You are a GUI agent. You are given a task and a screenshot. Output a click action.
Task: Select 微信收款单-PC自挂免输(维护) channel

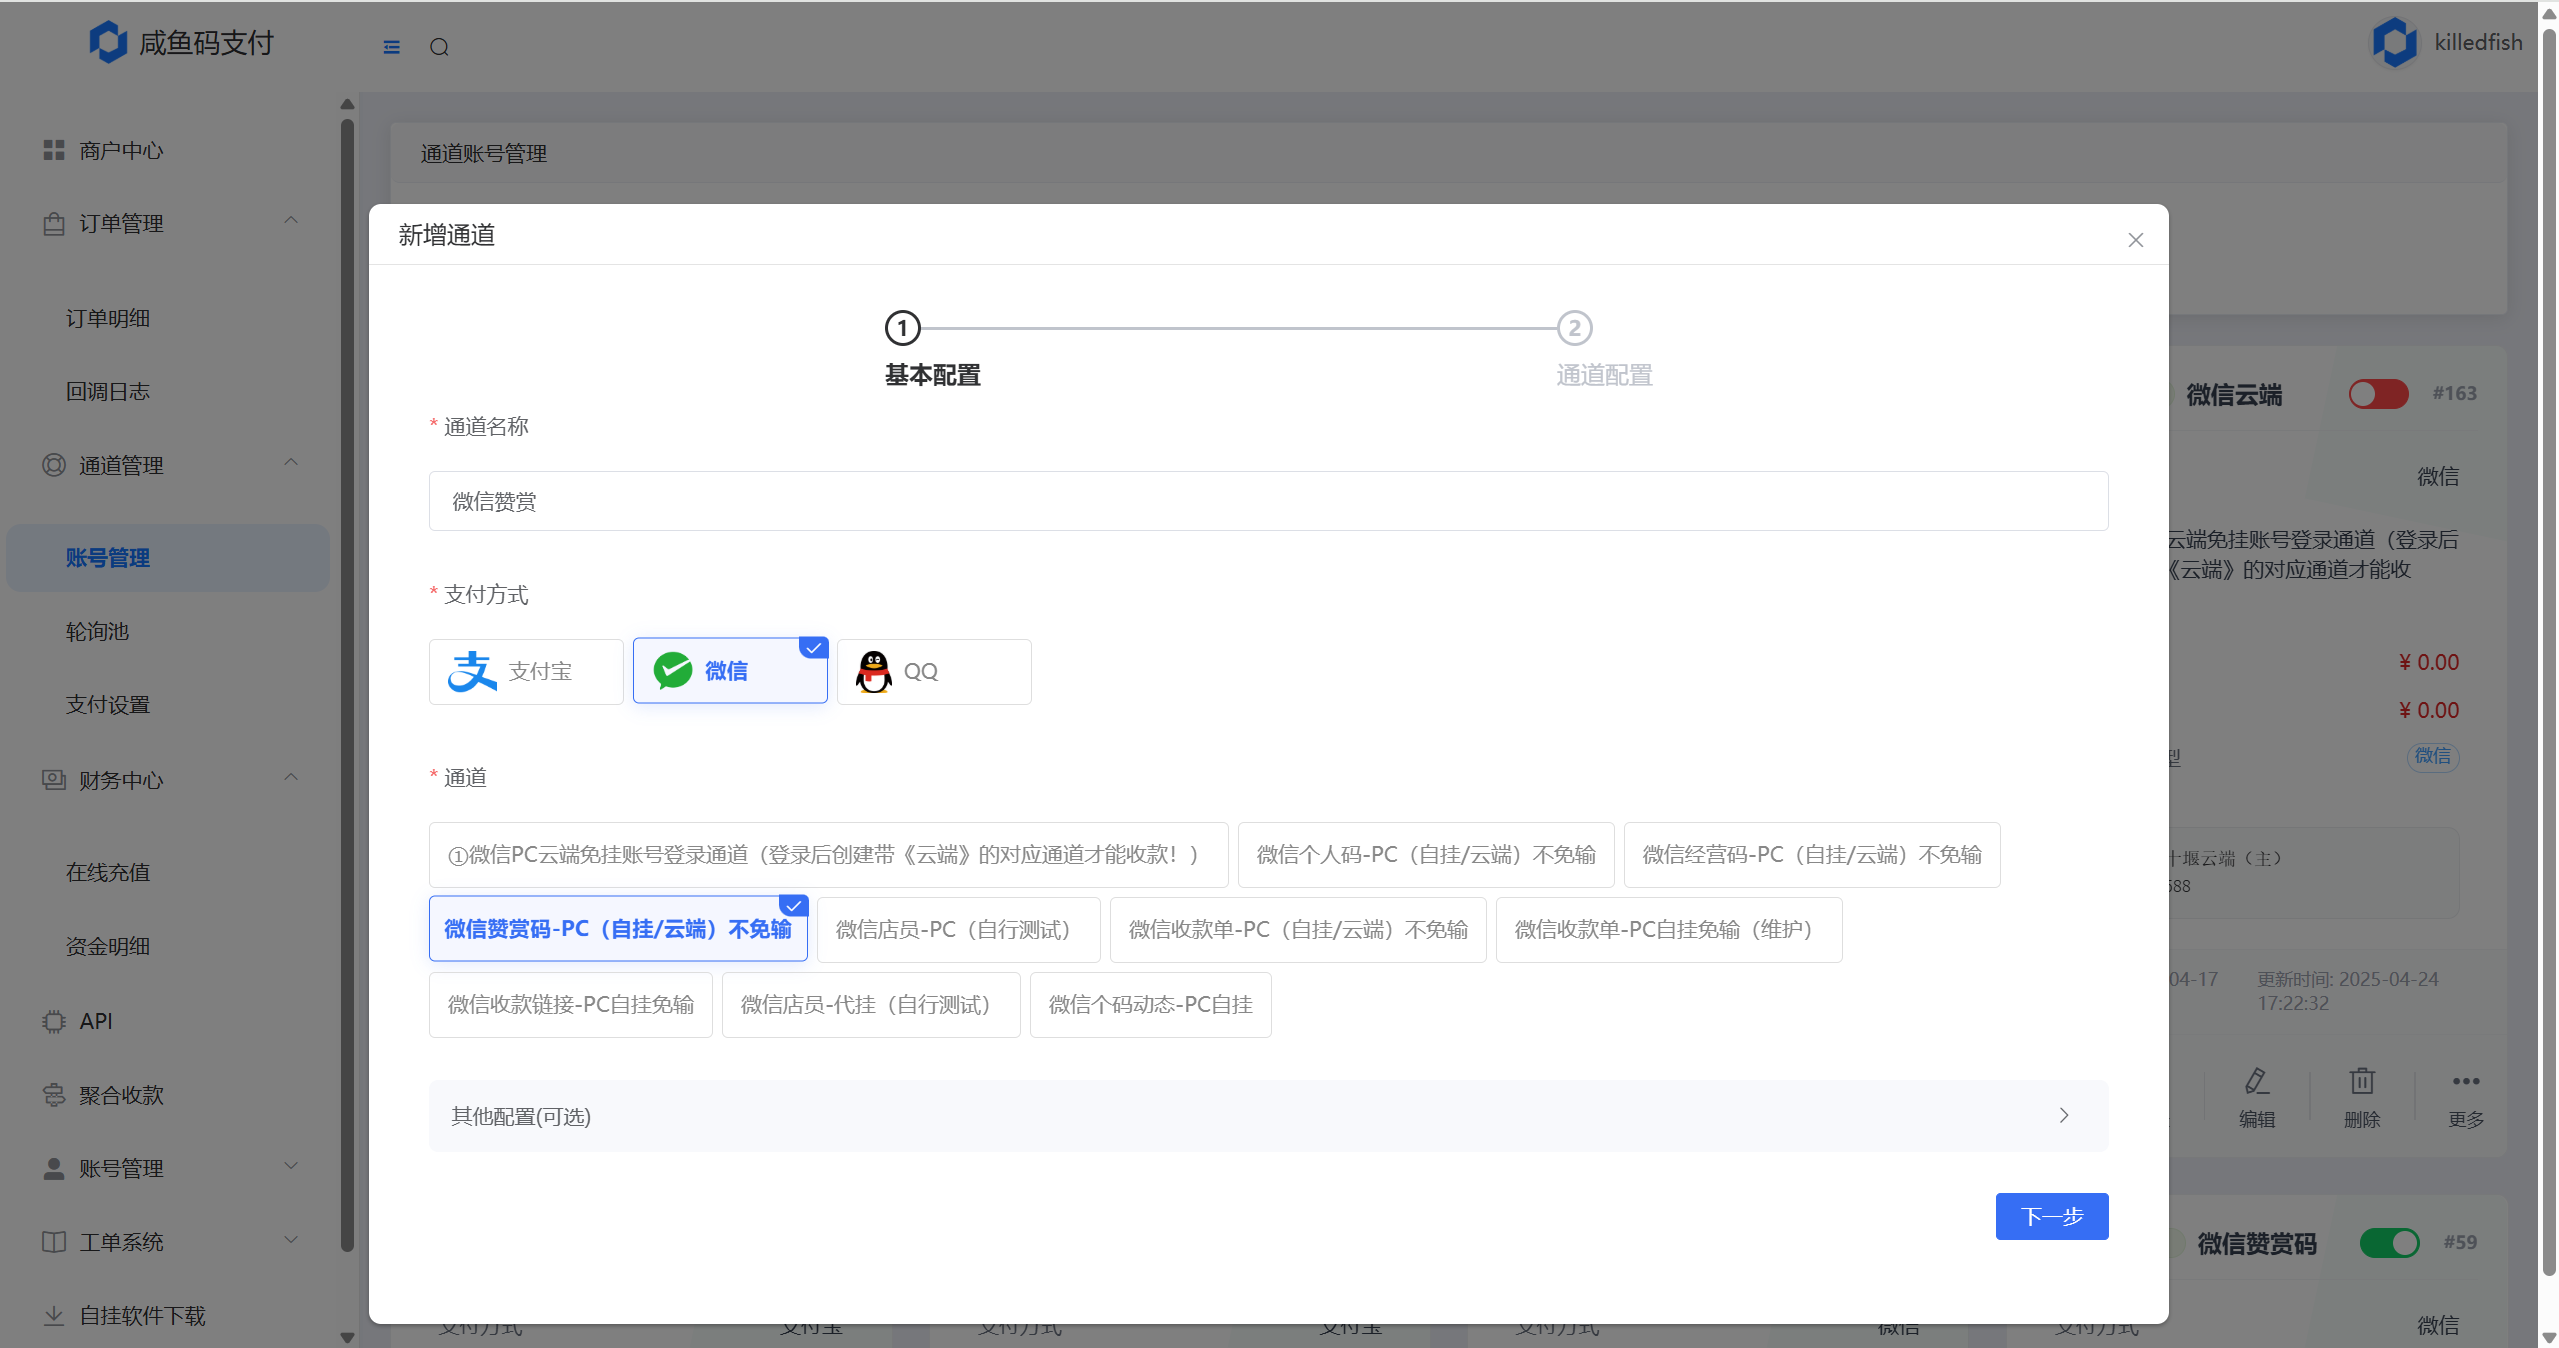tap(1669, 930)
